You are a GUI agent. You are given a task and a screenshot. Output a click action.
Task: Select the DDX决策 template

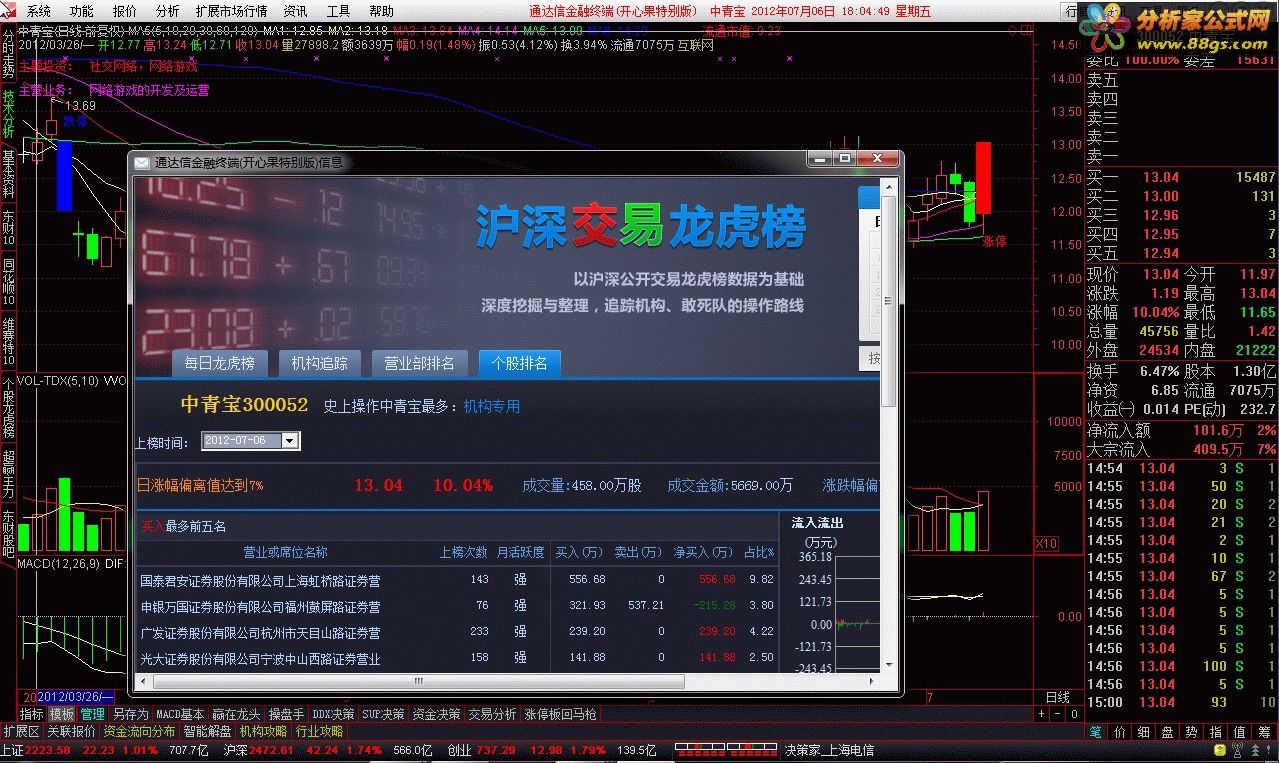(333, 714)
